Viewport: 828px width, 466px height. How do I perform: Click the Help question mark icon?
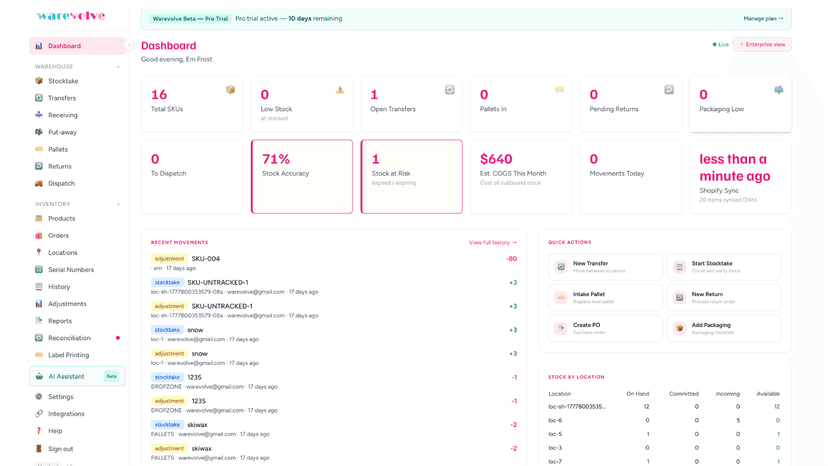(39, 431)
